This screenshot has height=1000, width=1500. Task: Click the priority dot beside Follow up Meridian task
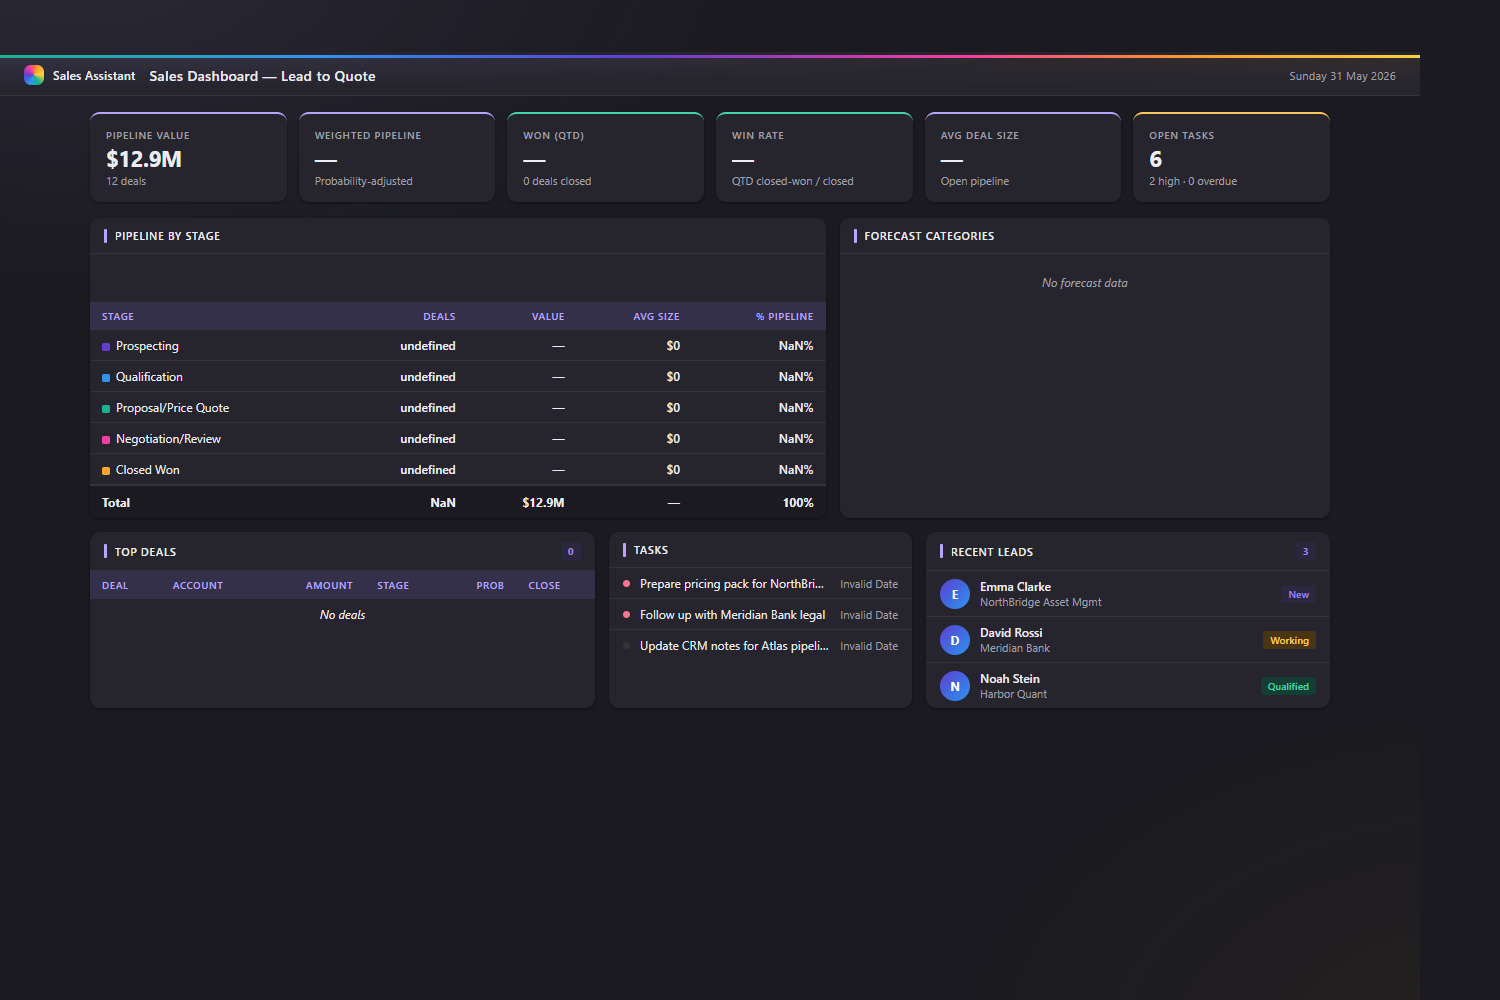tap(626, 615)
